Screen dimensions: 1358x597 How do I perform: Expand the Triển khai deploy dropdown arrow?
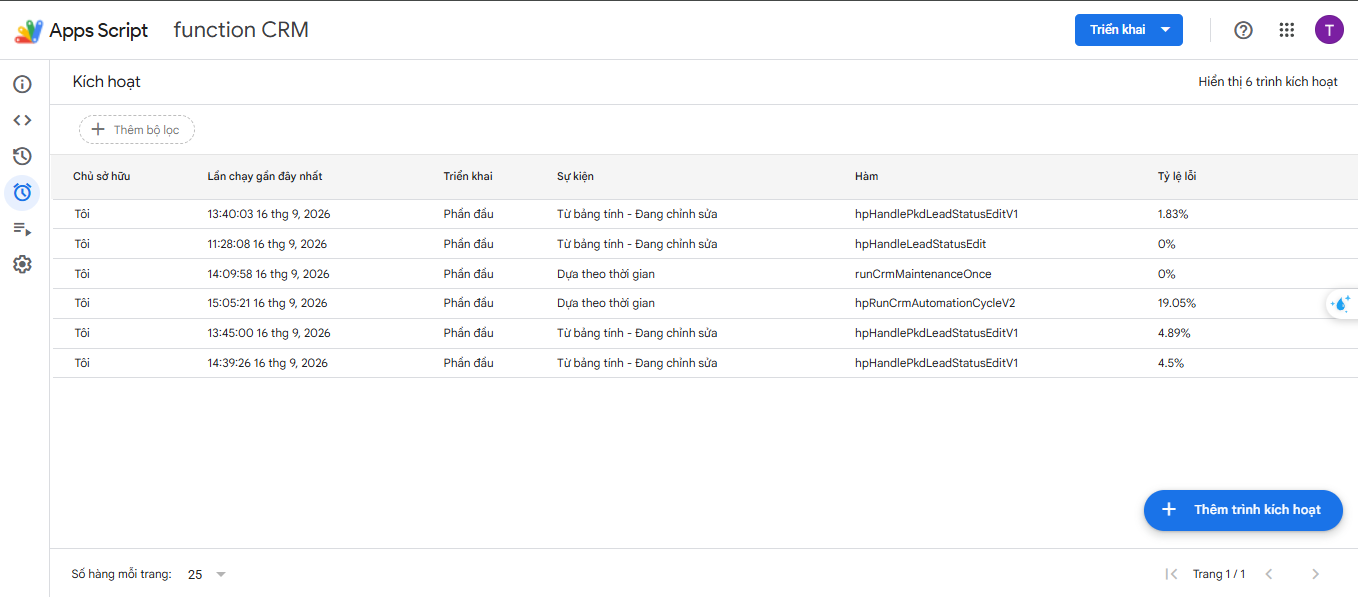1165,30
